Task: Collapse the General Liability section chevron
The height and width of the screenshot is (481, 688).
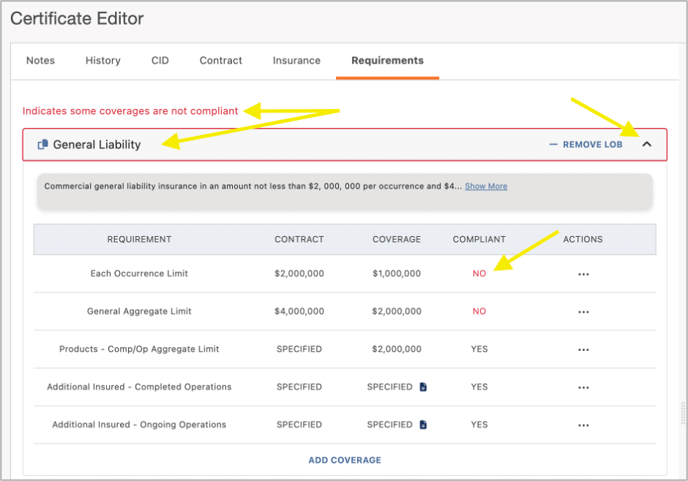Action: click(x=647, y=144)
